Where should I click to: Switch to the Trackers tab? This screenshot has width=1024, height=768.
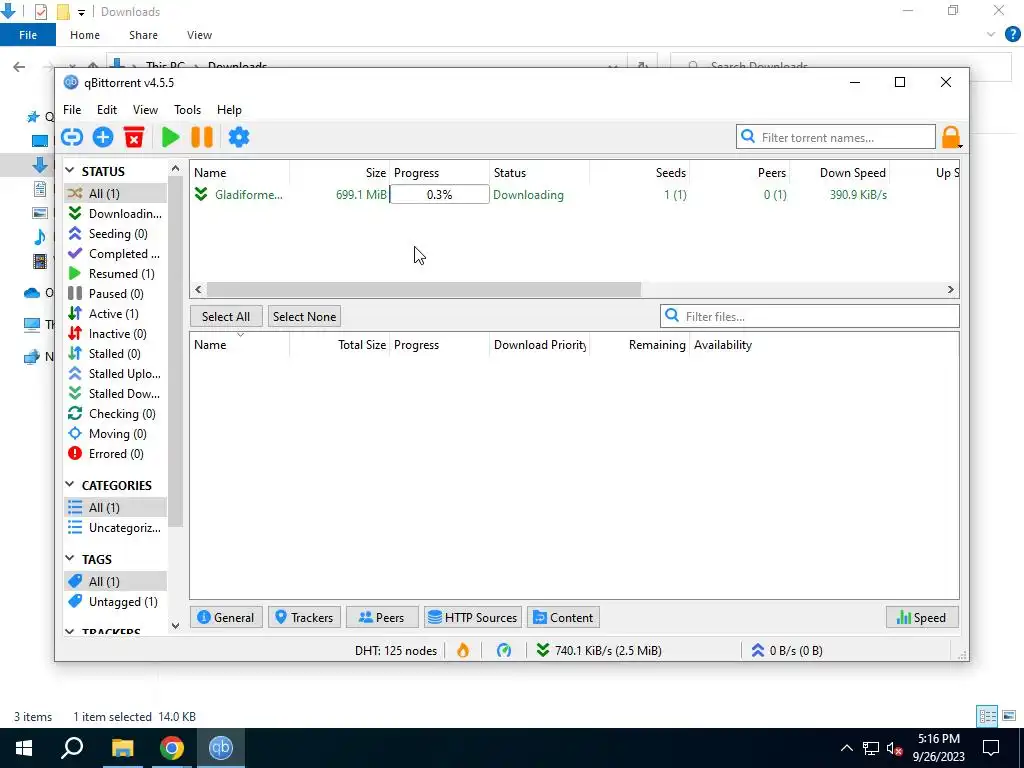(x=304, y=617)
